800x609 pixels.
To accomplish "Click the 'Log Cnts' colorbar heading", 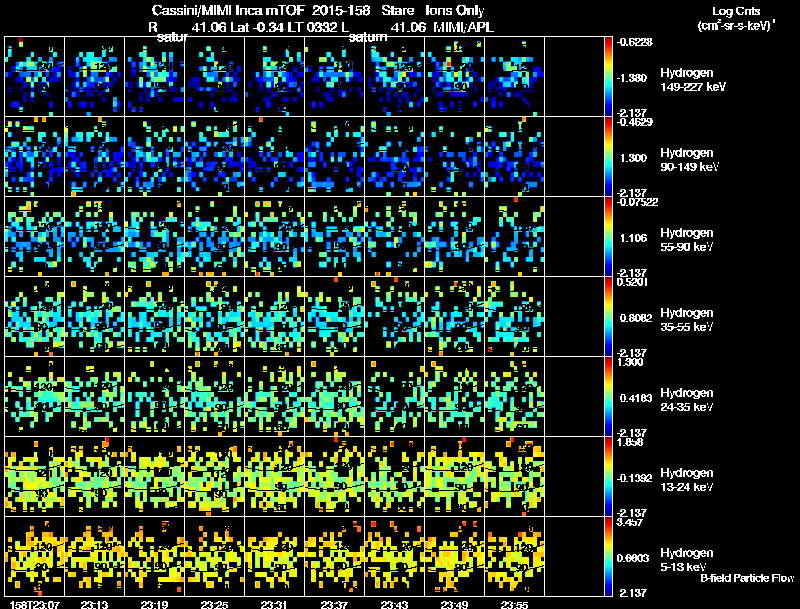I will pos(736,11).
